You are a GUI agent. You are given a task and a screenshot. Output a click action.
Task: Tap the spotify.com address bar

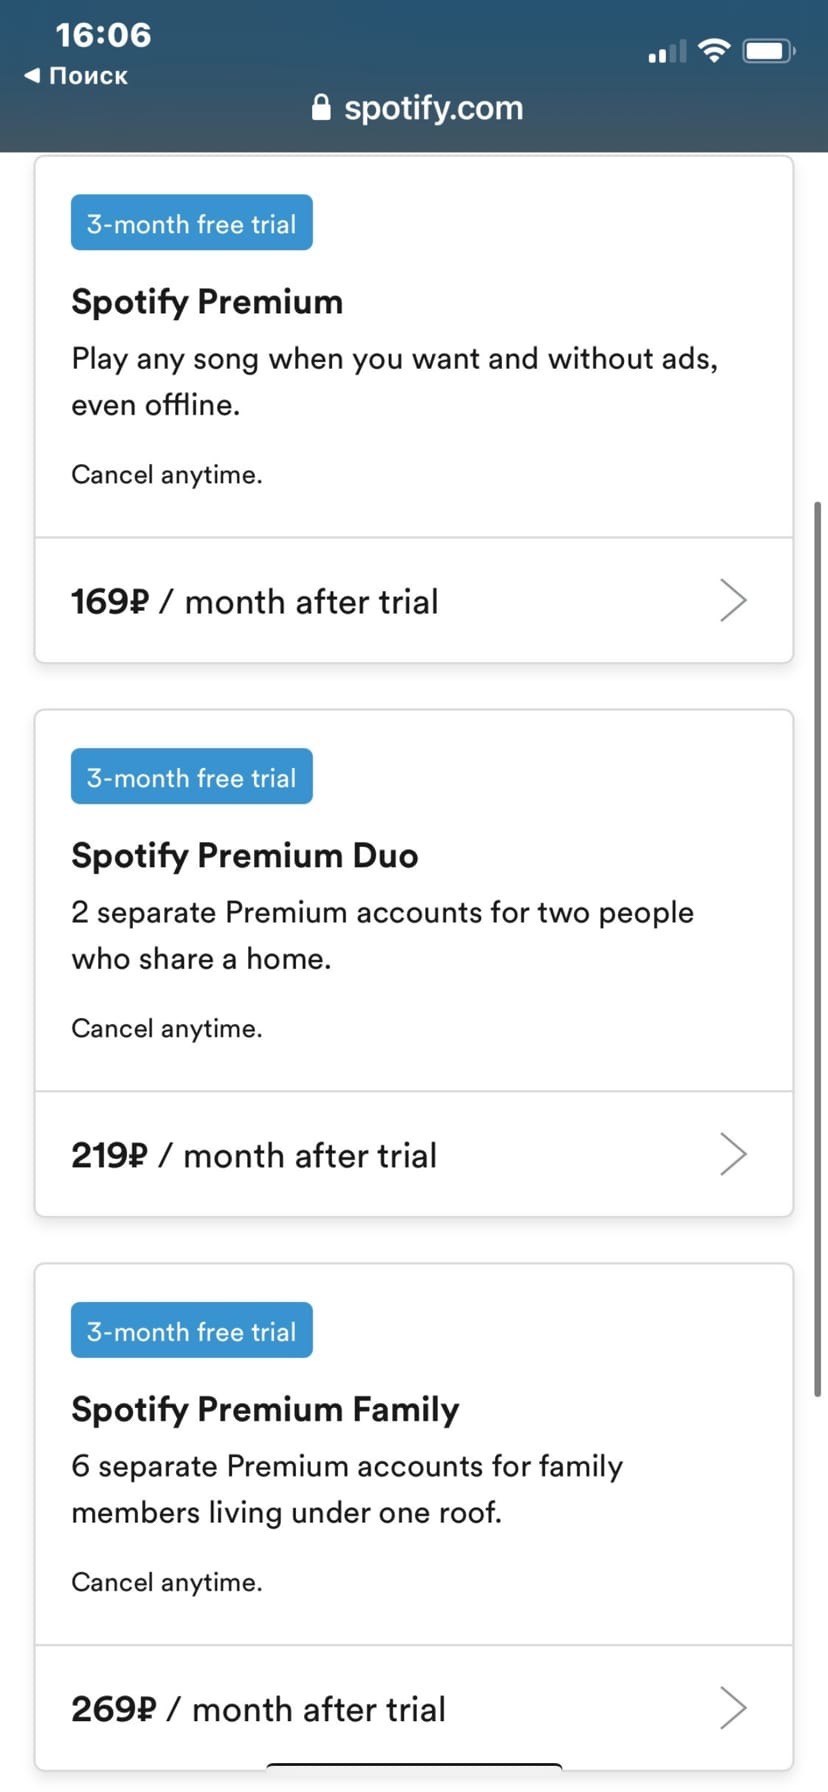(432, 108)
